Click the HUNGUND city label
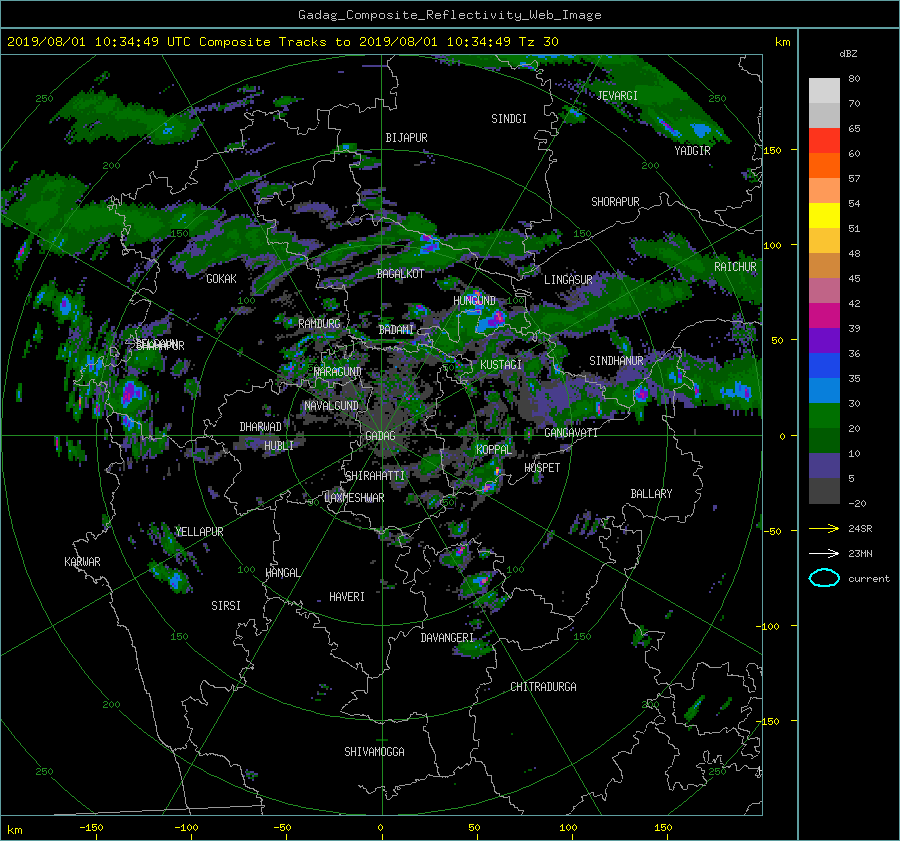This screenshot has width=900, height=841. (x=474, y=301)
